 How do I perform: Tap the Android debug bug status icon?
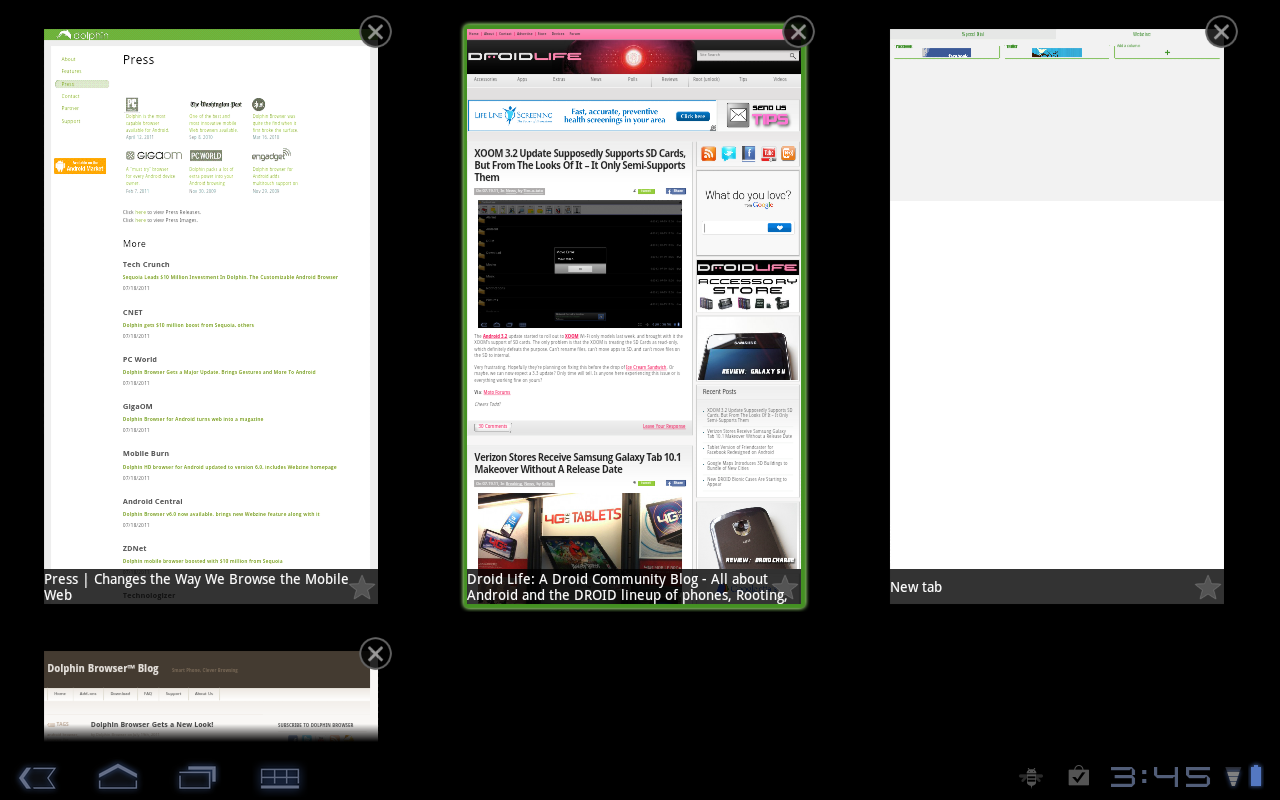coord(1031,777)
